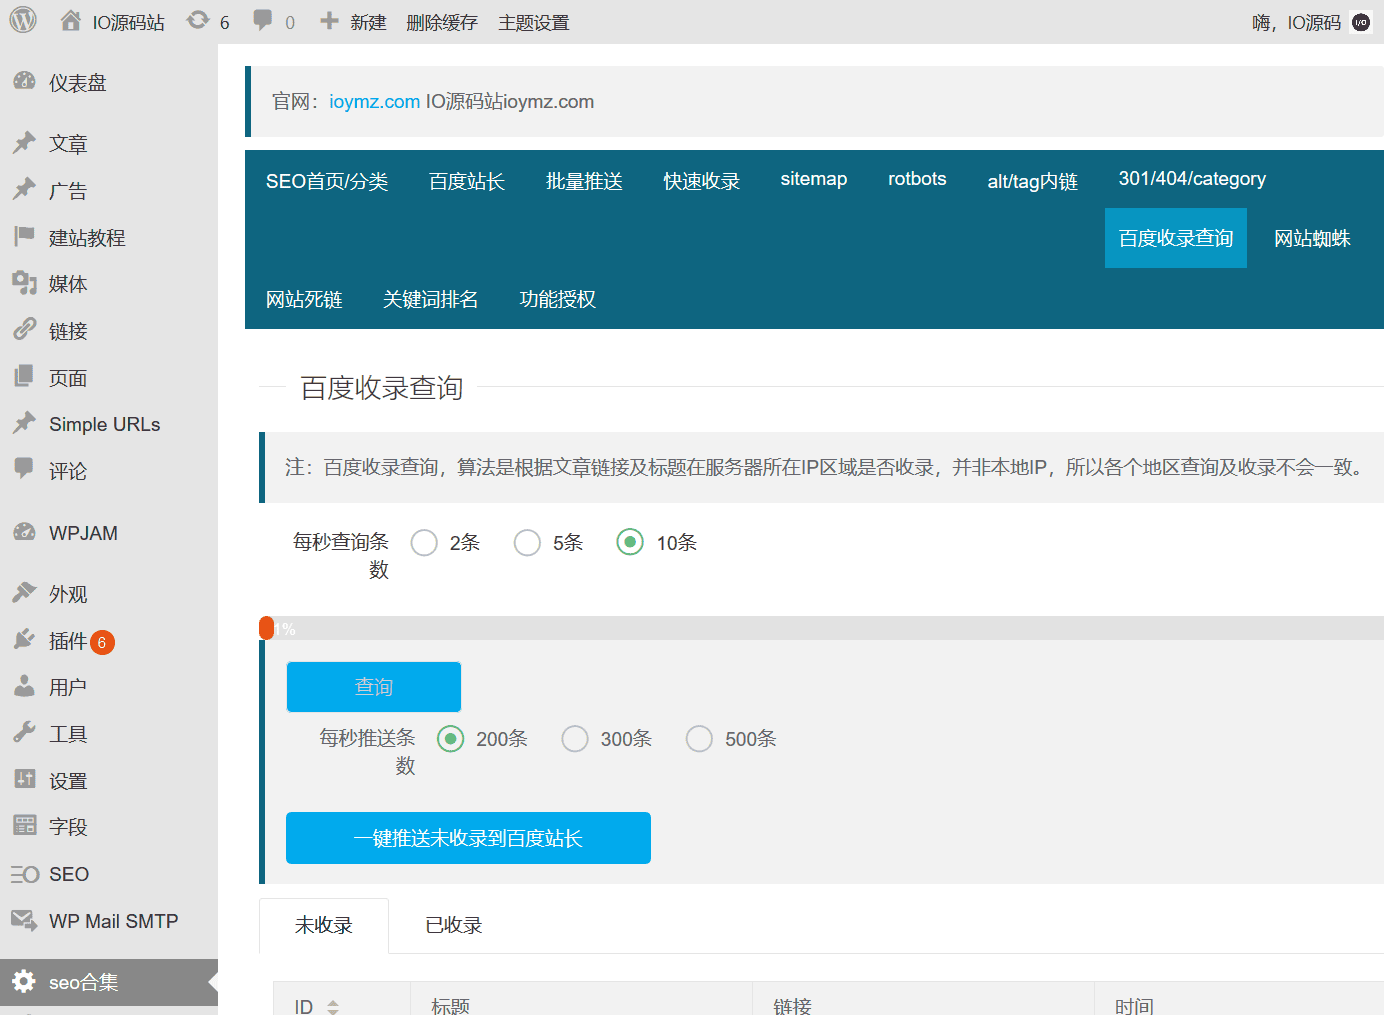The width and height of the screenshot is (1384, 1015).
Task: Open the WordPress logo menu
Action: click(x=21, y=21)
